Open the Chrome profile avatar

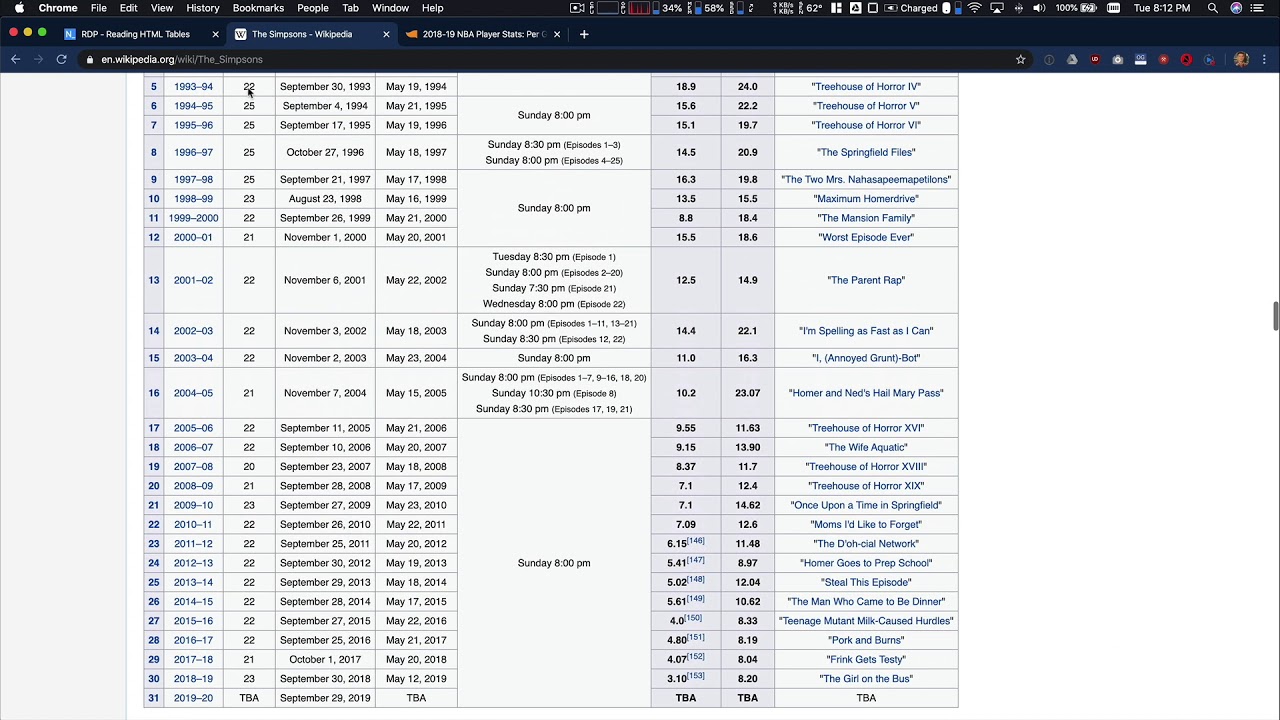point(1241,59)
